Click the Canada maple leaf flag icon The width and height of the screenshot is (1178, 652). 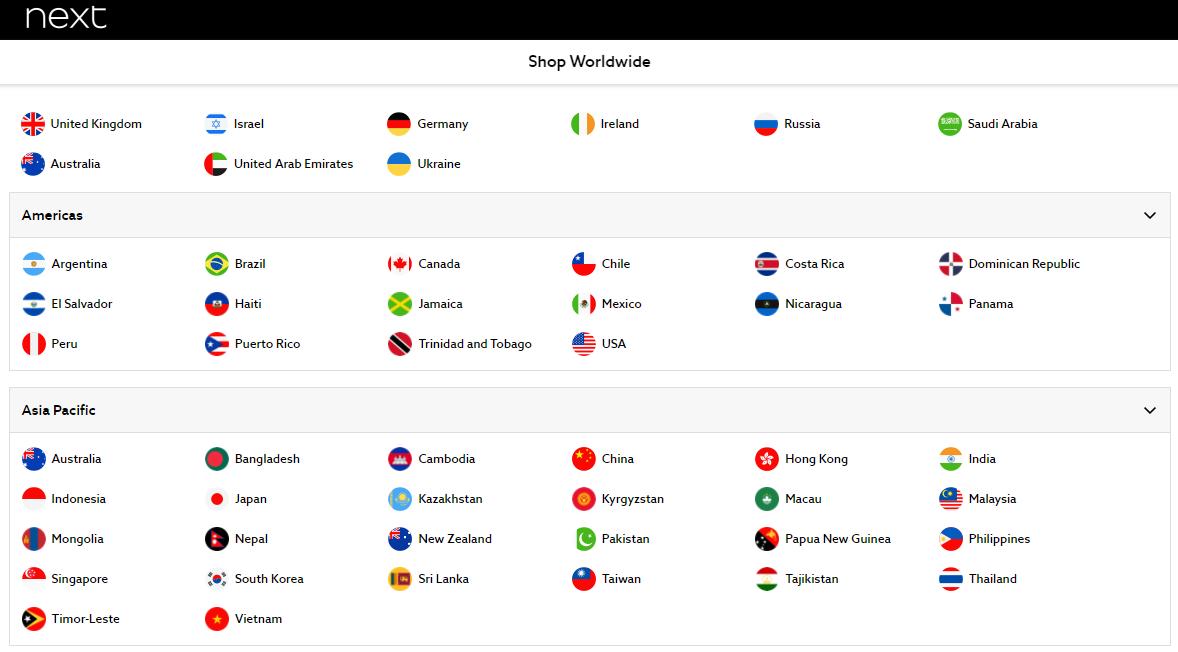[400, 264]
